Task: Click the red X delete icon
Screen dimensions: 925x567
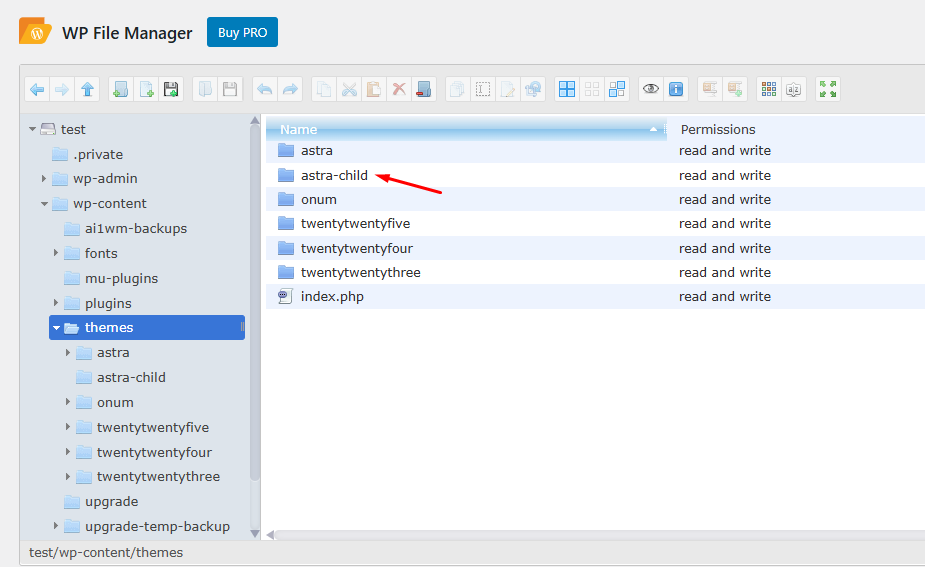Action: [399, 90]
